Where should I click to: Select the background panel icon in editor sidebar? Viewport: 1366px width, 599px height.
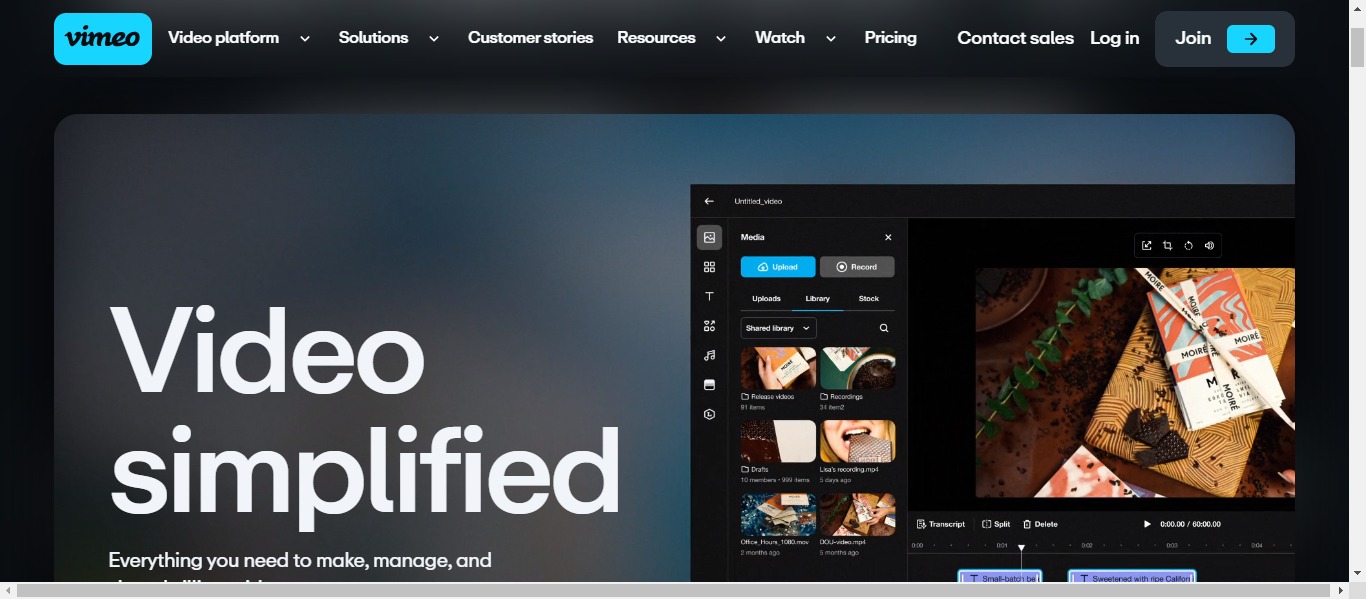tap(709, 384)
